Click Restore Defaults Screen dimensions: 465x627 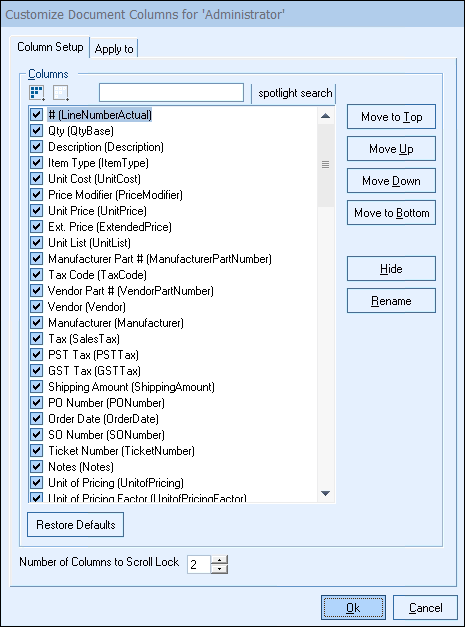76,525
